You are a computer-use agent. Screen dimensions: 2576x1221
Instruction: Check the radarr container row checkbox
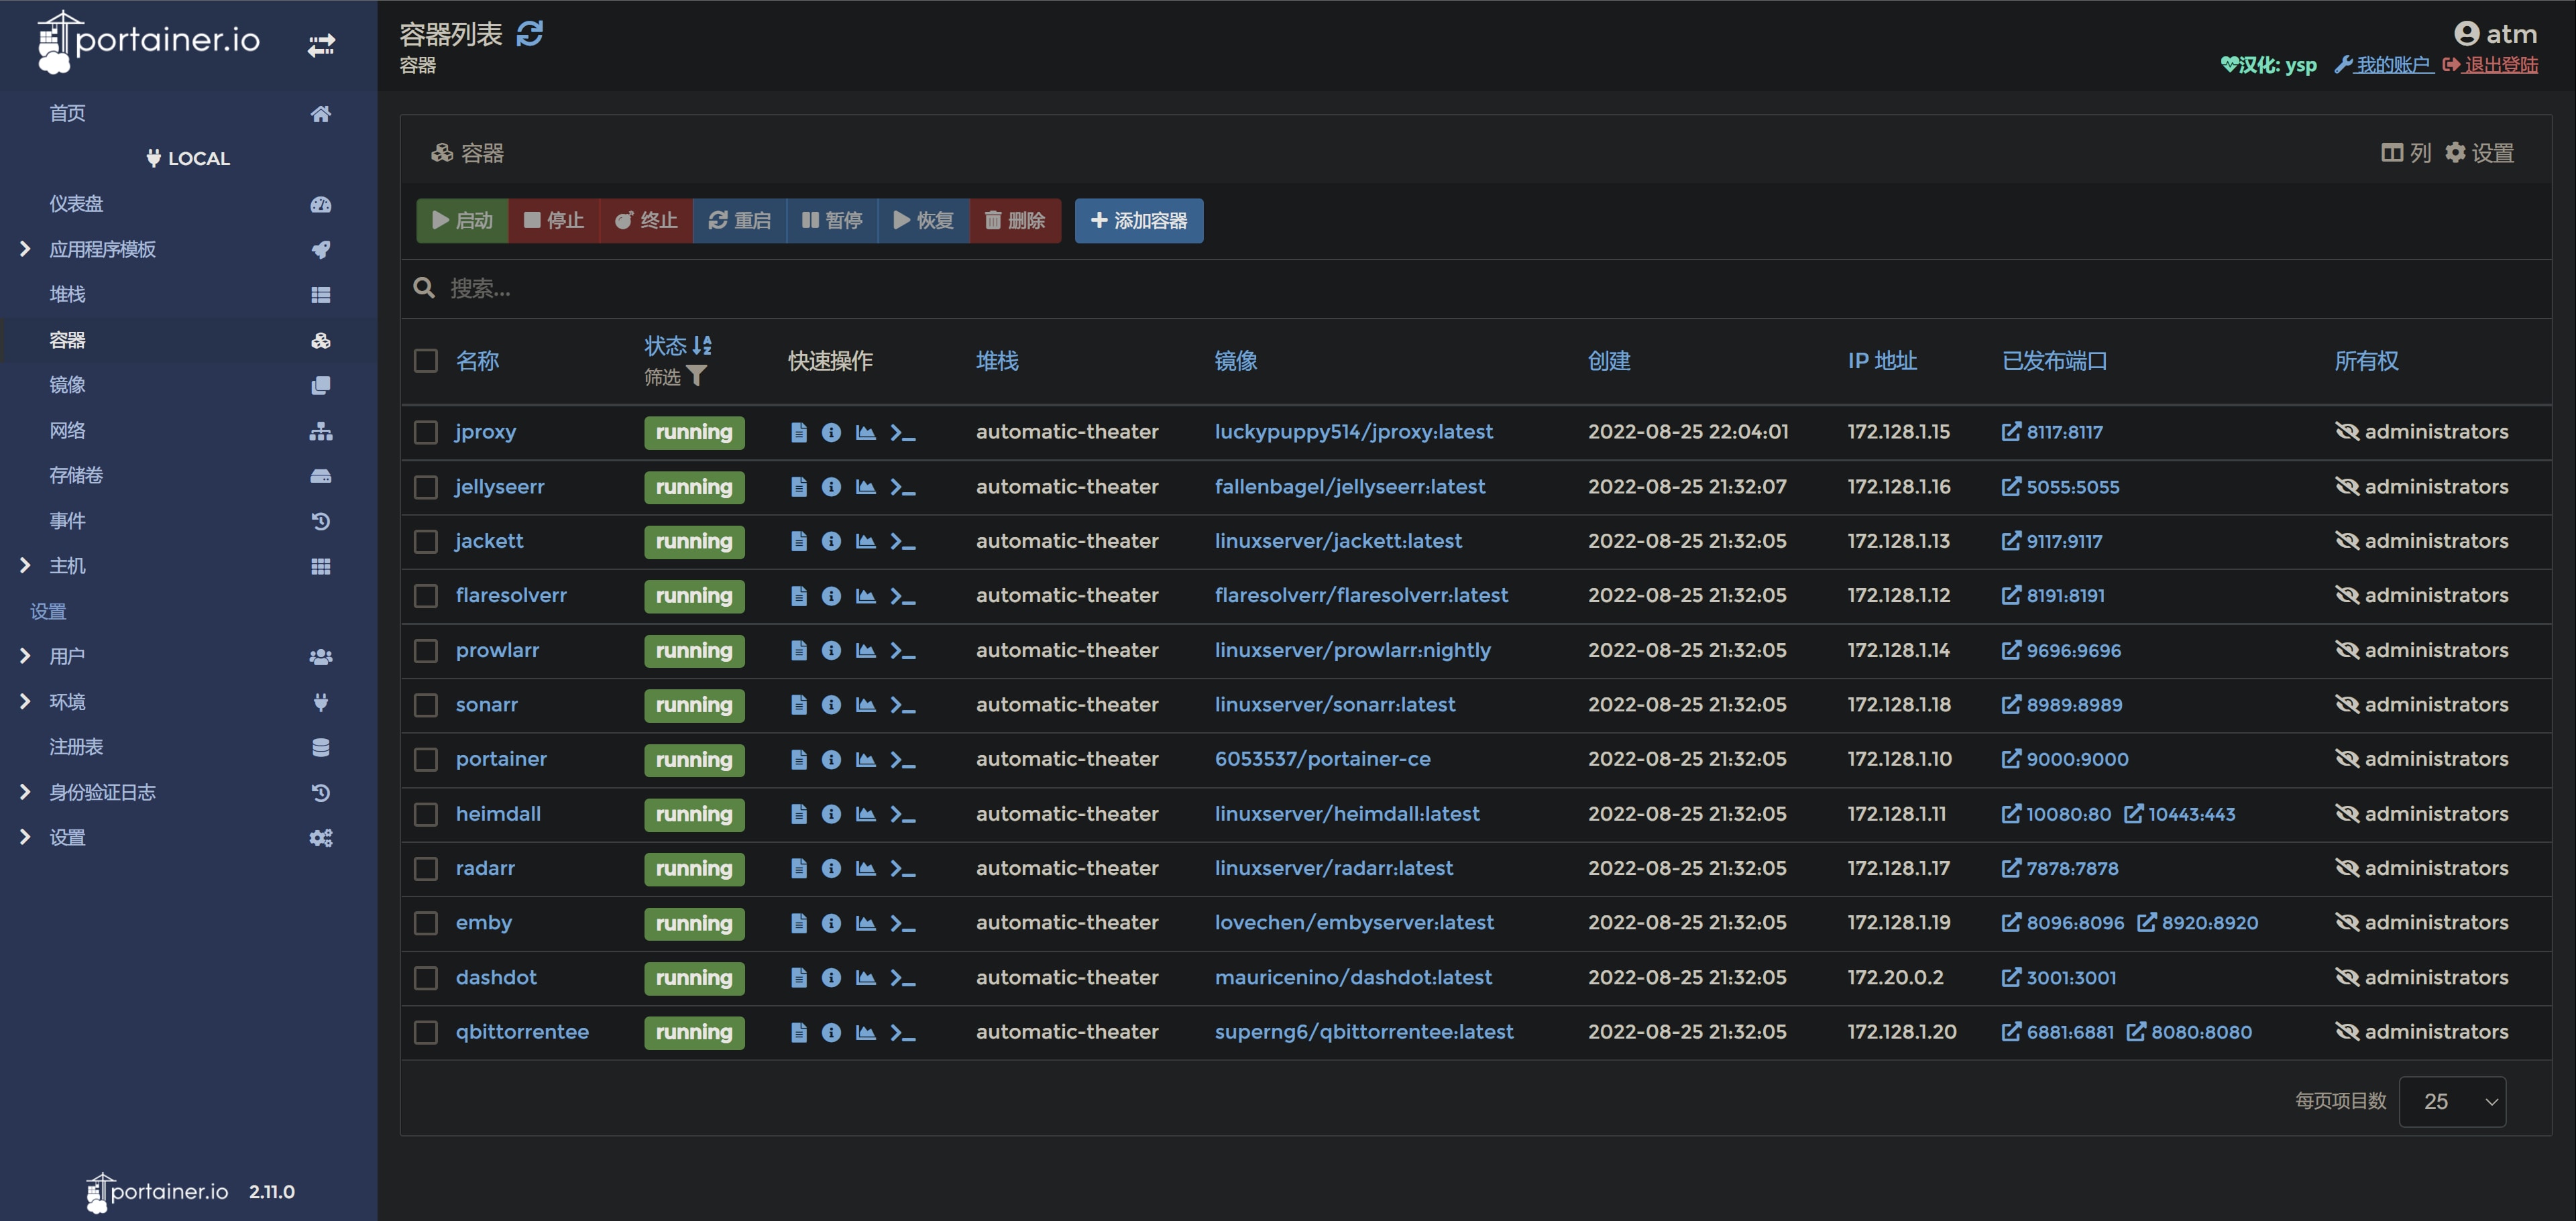coord(425,868)
